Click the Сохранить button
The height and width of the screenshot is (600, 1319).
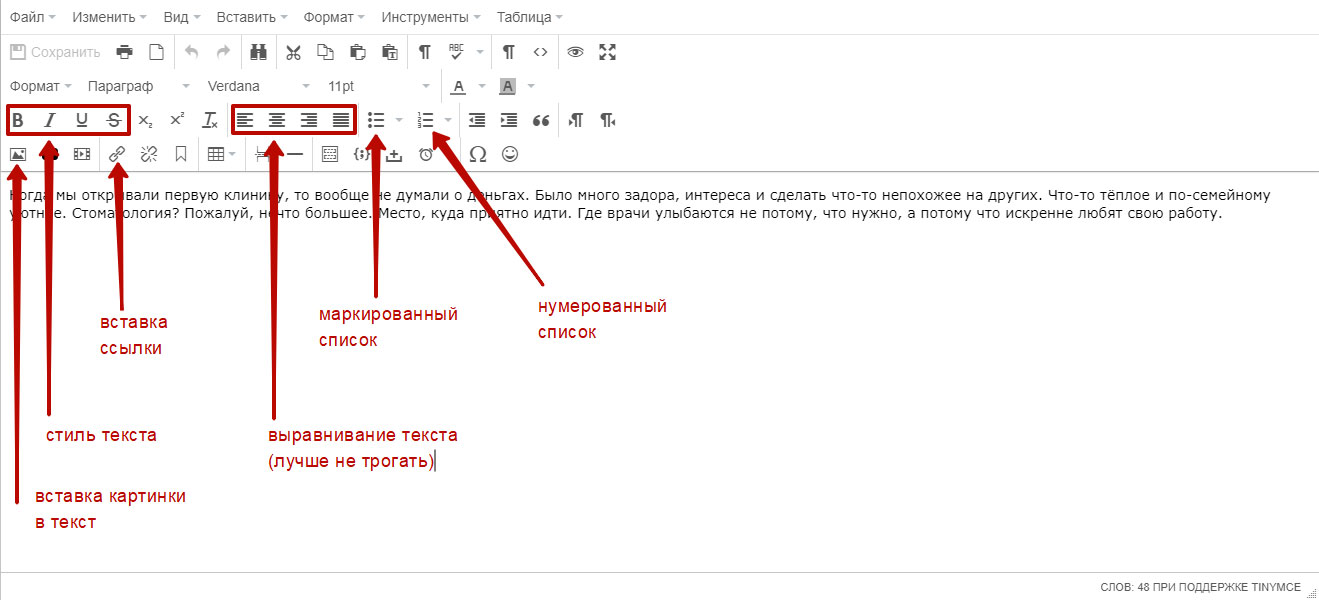pos(56,52)
